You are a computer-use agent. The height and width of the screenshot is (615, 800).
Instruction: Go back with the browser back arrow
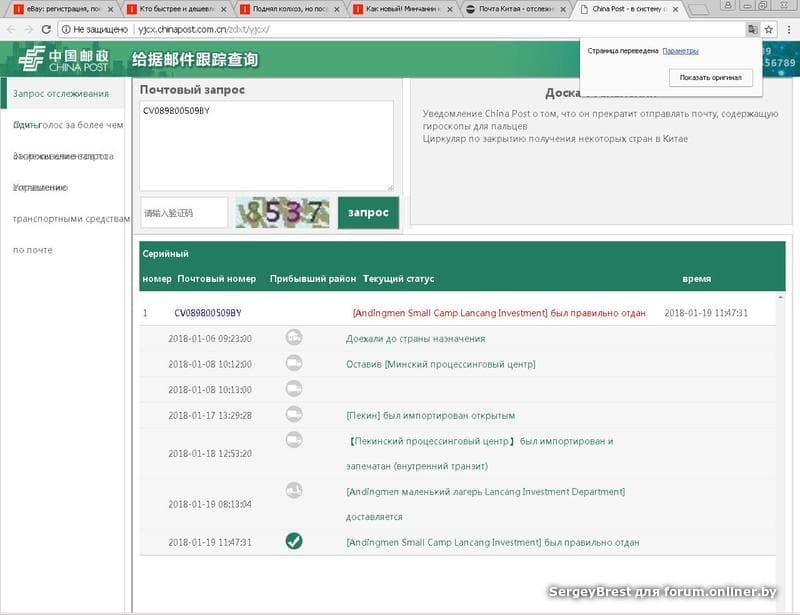(11, 30)
